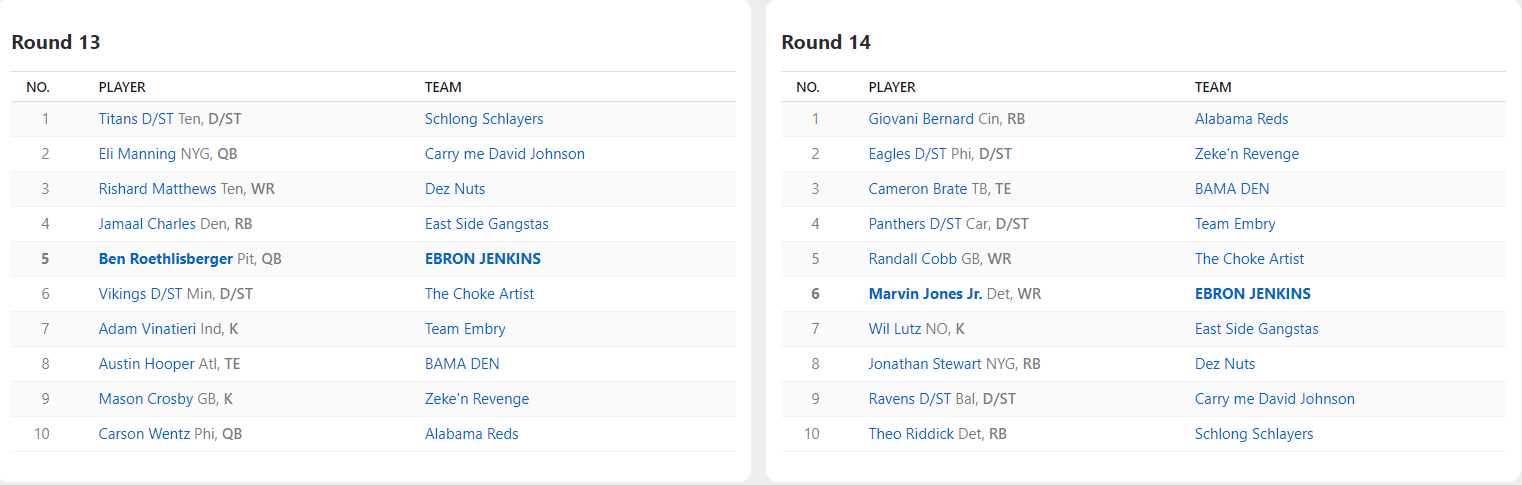This screenshot has width=1522, height=485.
Task: Open Eli Manning player link
Action: coord(138,154)
